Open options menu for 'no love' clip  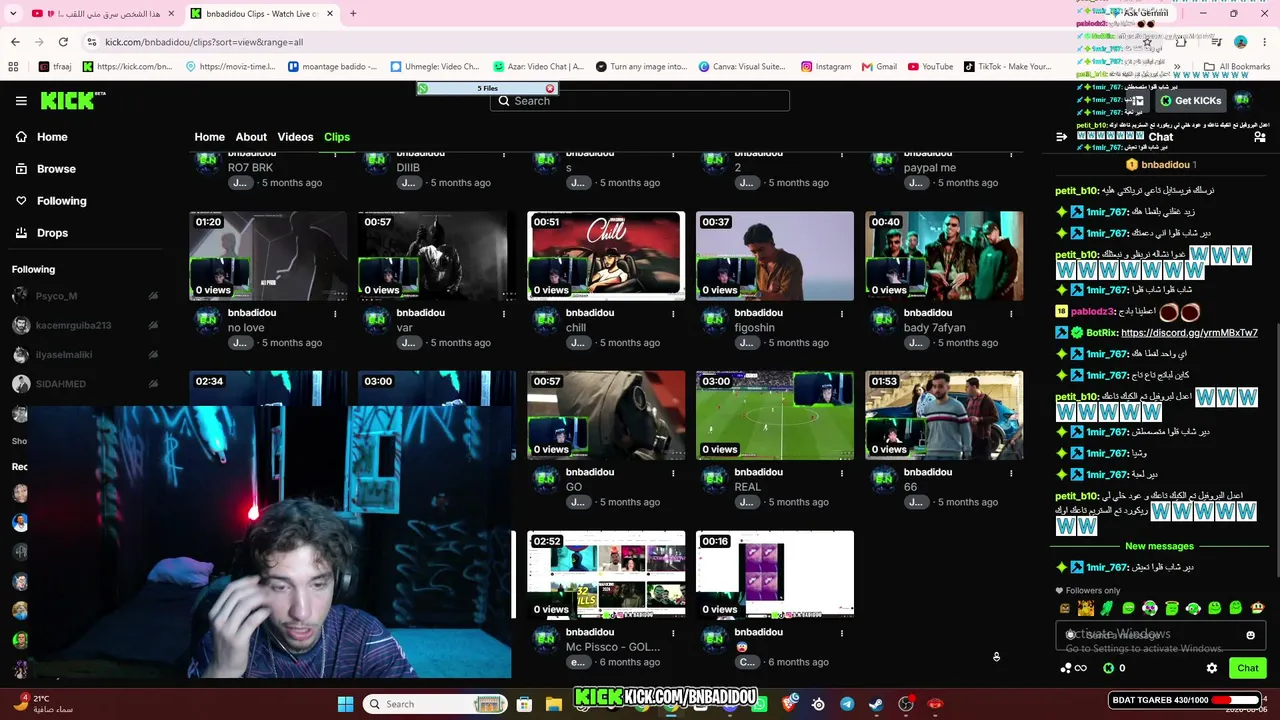click(x=335, y=313)
